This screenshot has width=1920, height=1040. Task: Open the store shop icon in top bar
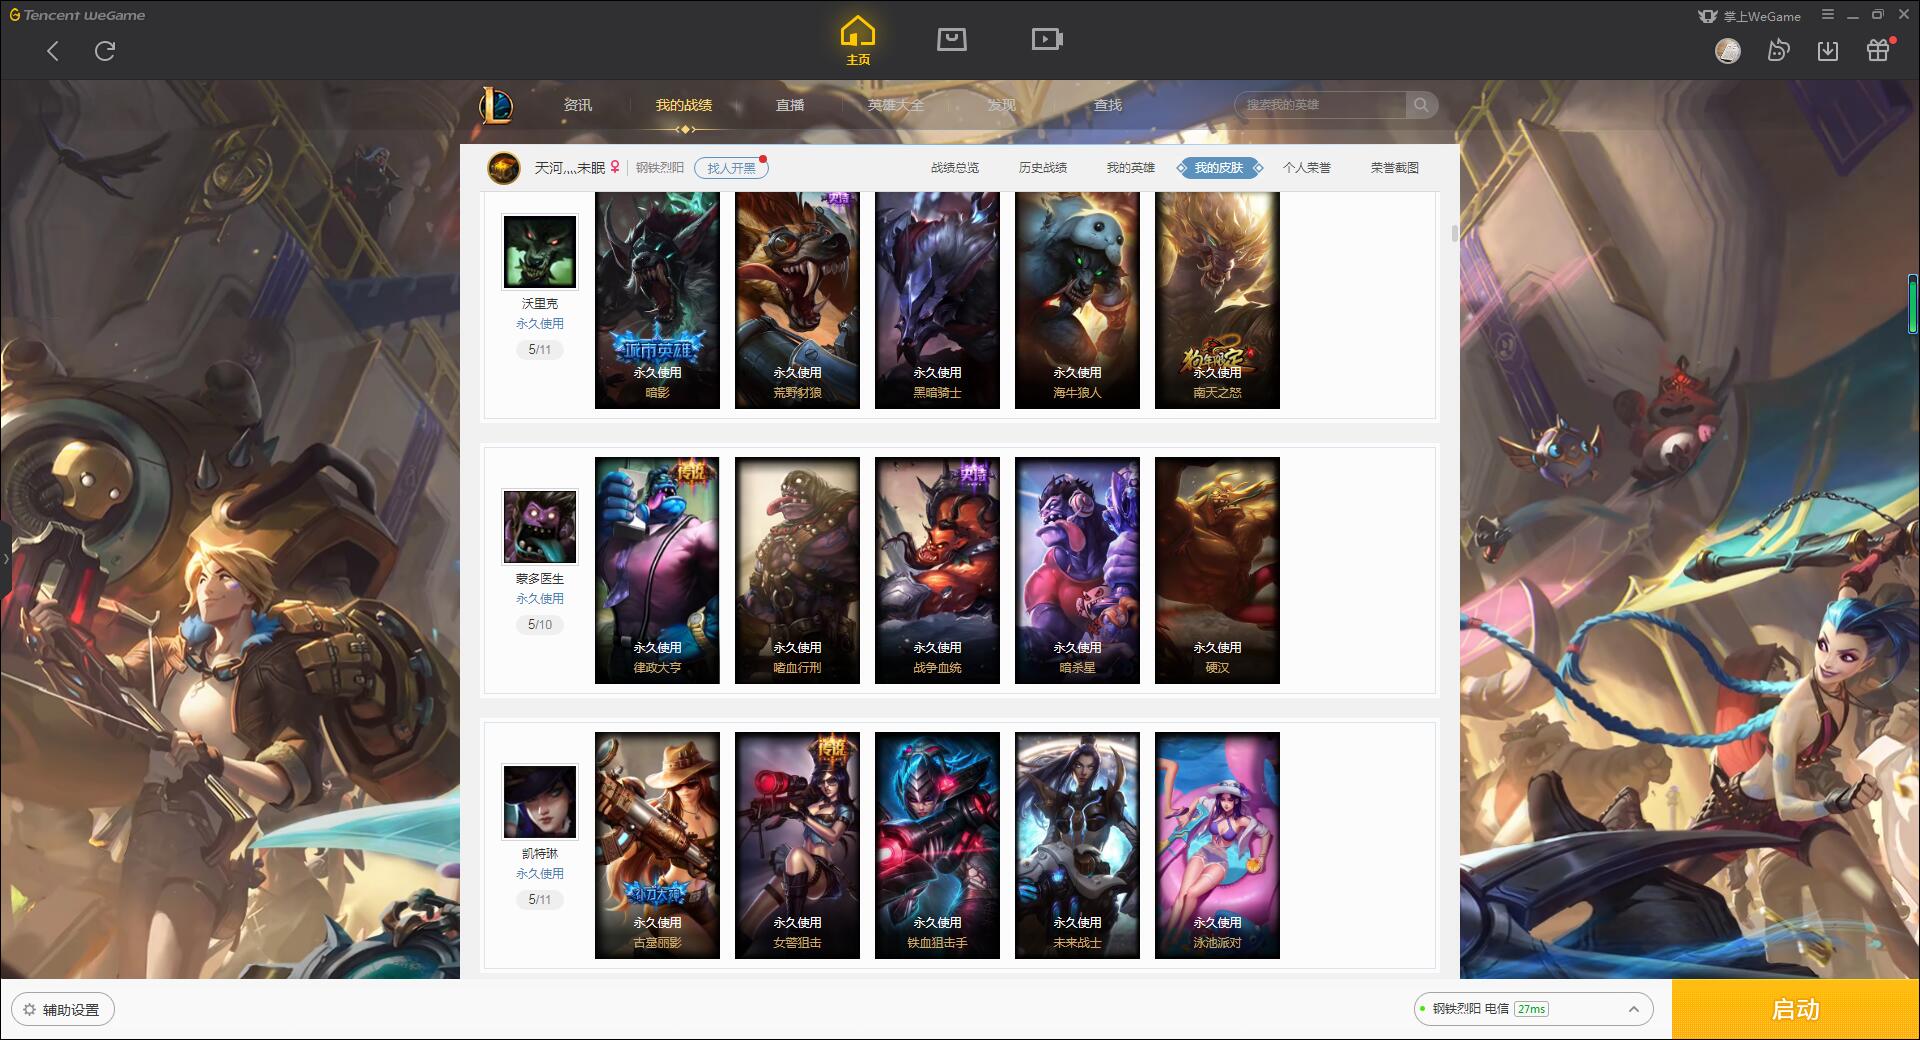click(x=952, y=40)
